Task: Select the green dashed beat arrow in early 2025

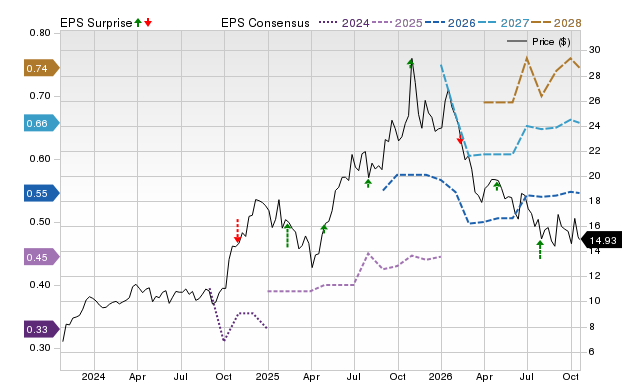Action: coord(287,235)
